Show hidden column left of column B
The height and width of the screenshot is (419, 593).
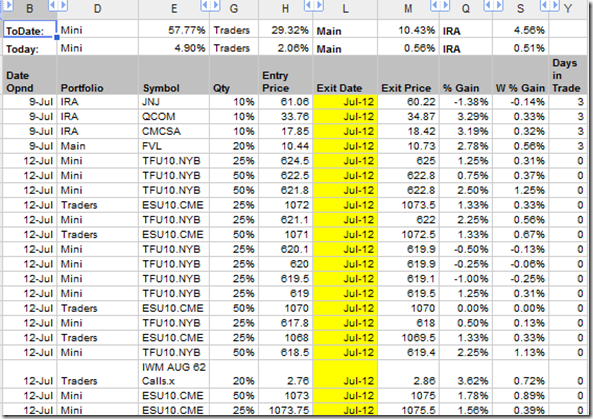(x=7, y=5)
